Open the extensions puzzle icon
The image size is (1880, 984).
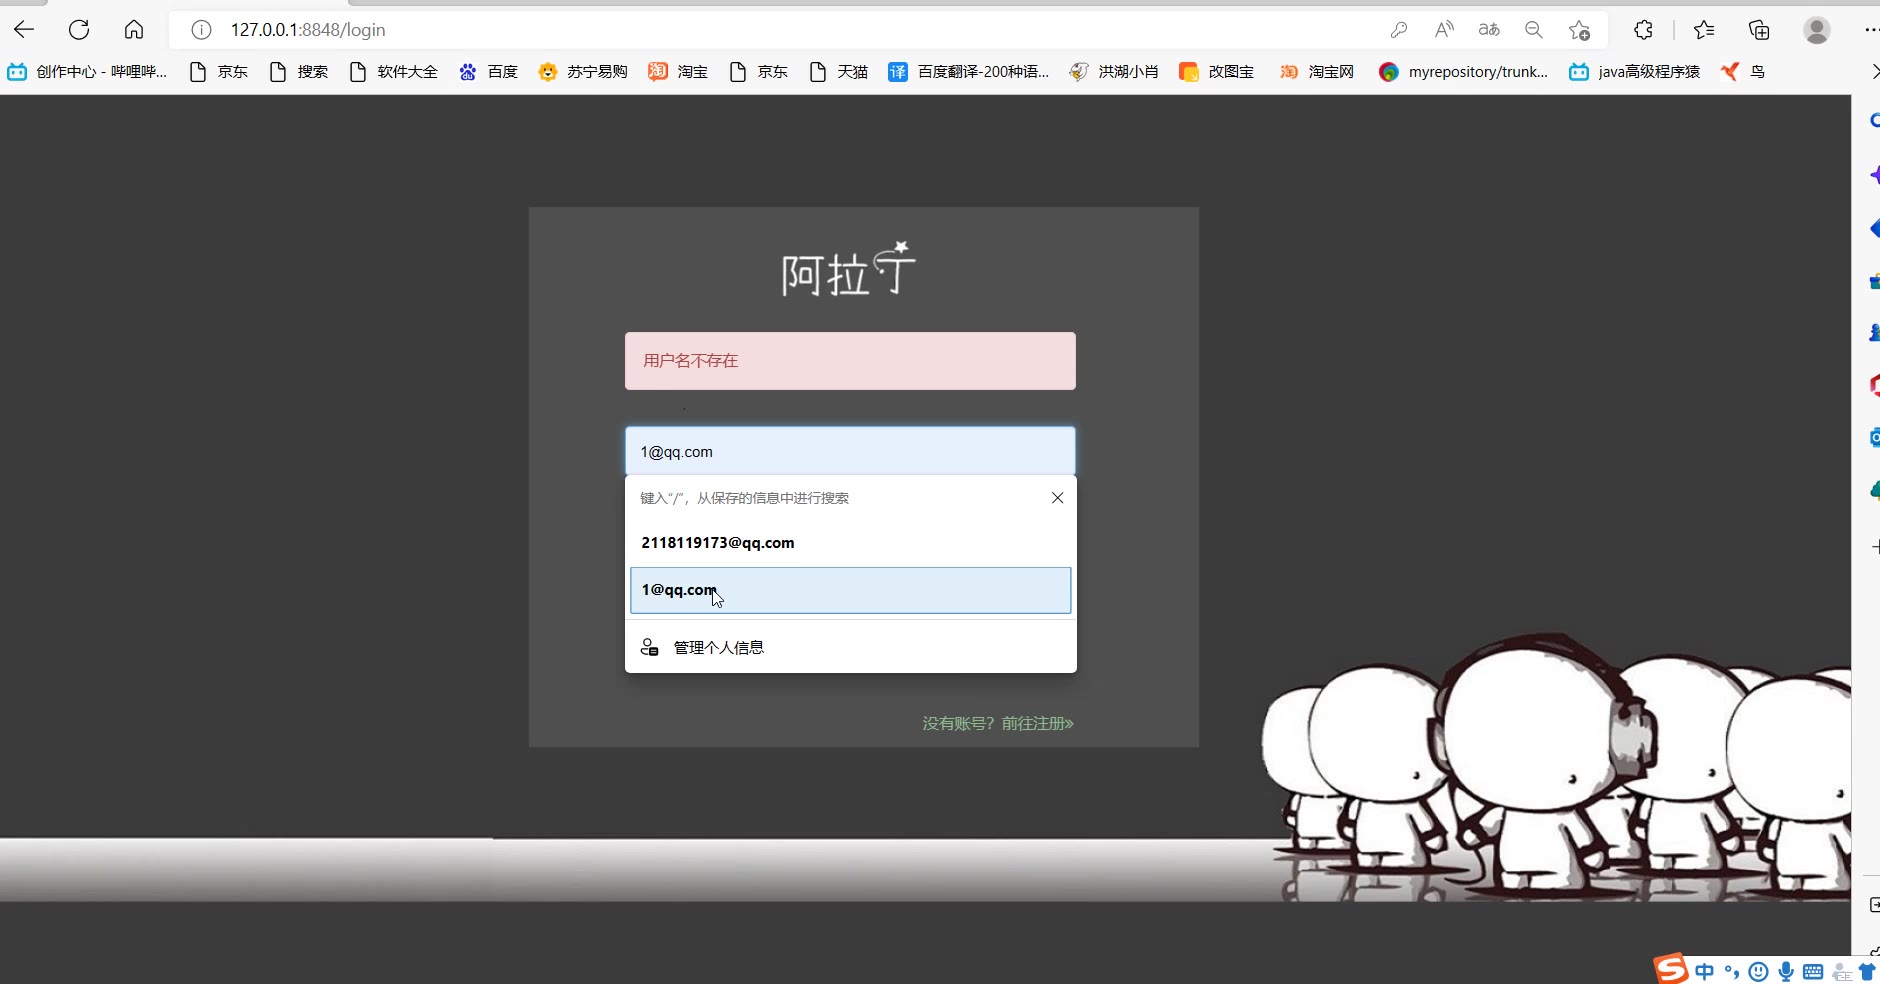coord(1643,30)
